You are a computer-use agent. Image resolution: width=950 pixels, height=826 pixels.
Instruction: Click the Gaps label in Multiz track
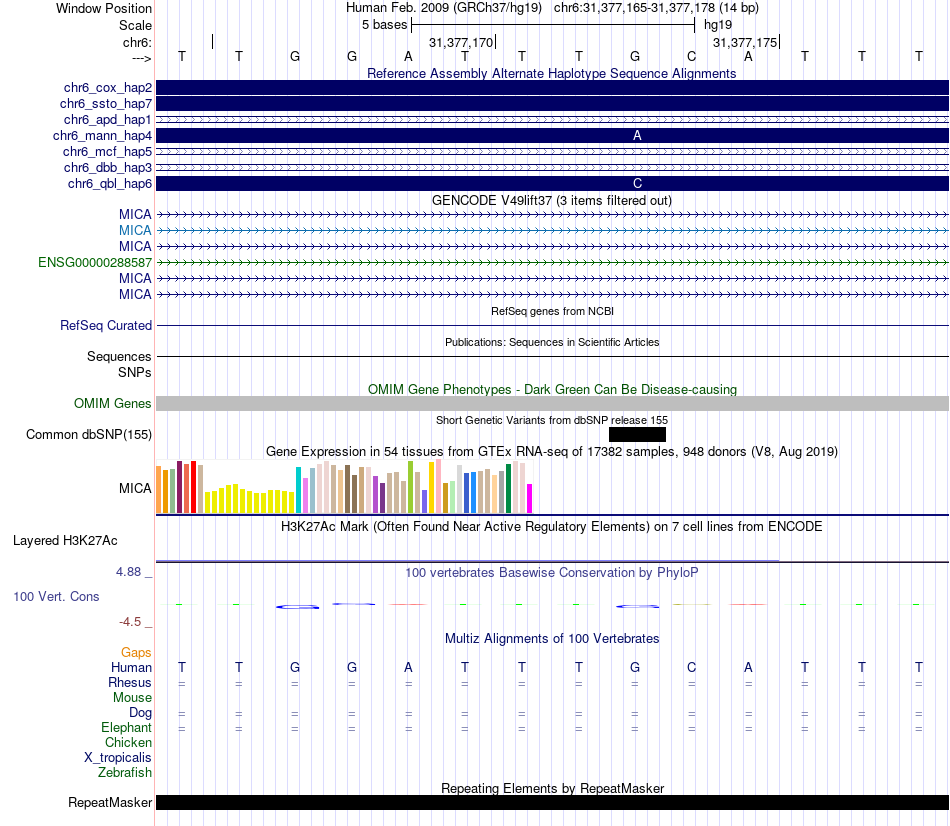pos(136,653)
